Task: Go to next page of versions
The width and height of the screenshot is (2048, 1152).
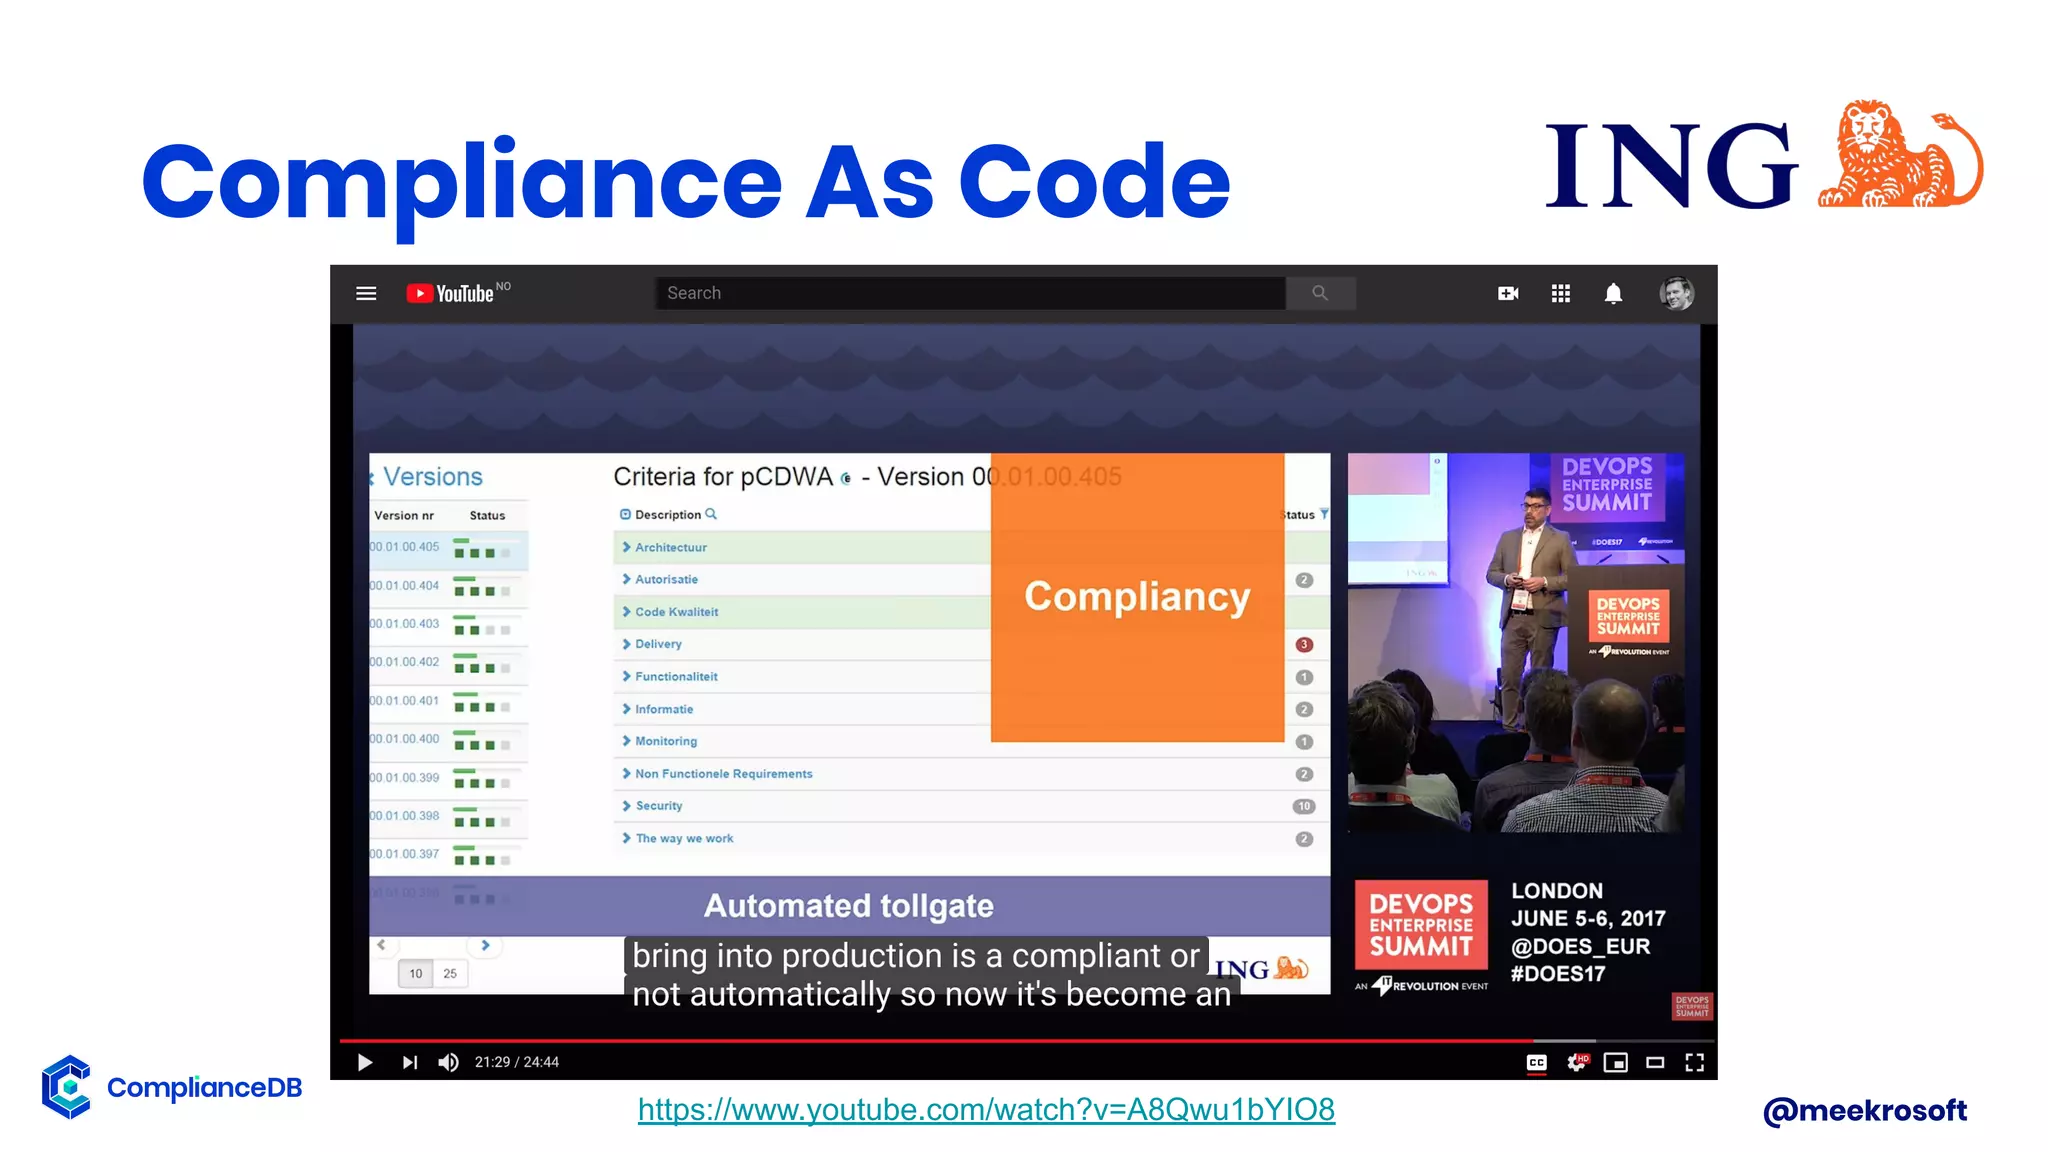Action: pyautogui.click(x=485, y=945)
